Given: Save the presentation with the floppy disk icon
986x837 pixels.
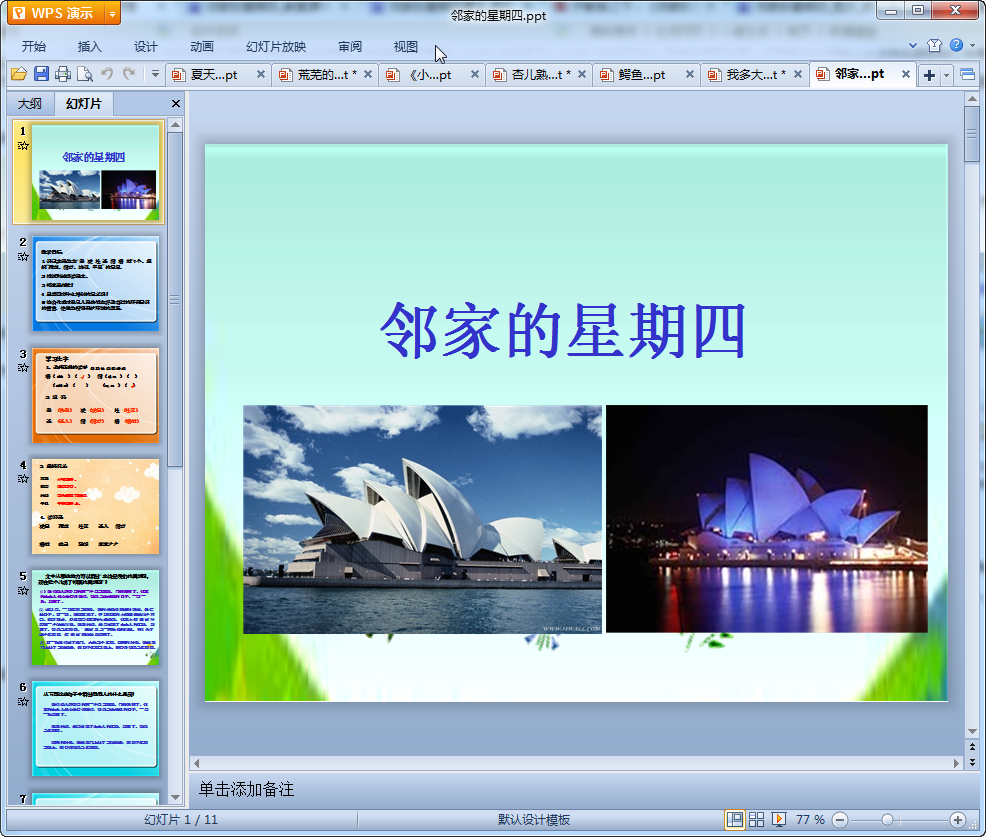Looking at the screenshot, I should tap(41, 74).
